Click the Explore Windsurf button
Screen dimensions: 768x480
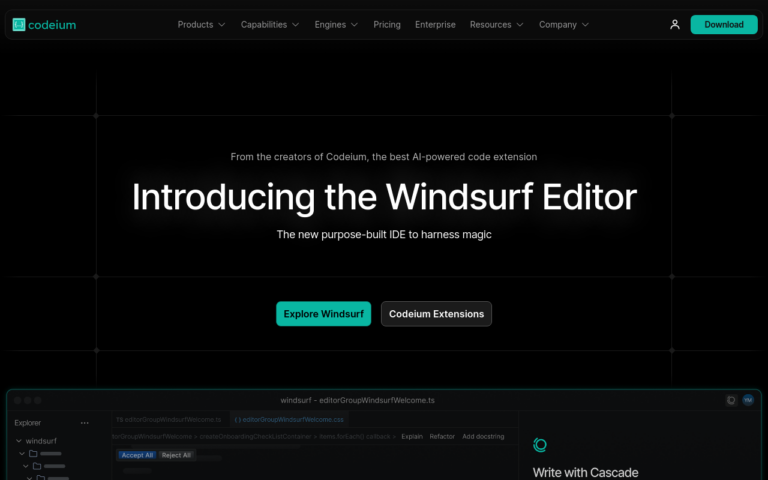(x=323, y=314)
